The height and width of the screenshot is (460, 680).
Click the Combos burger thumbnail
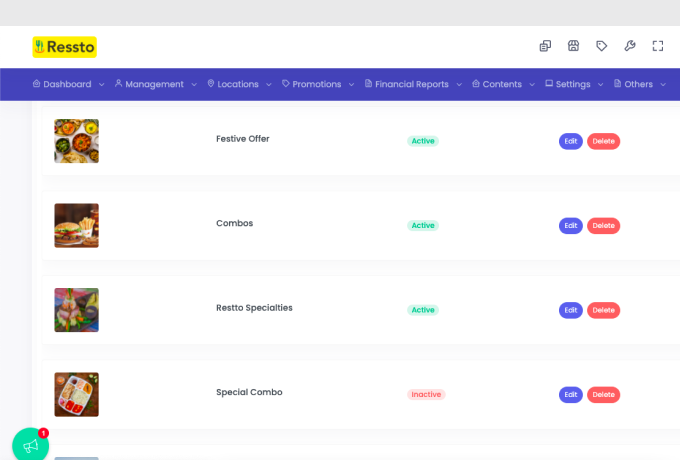pyautogui.click(x=76, y=225)
